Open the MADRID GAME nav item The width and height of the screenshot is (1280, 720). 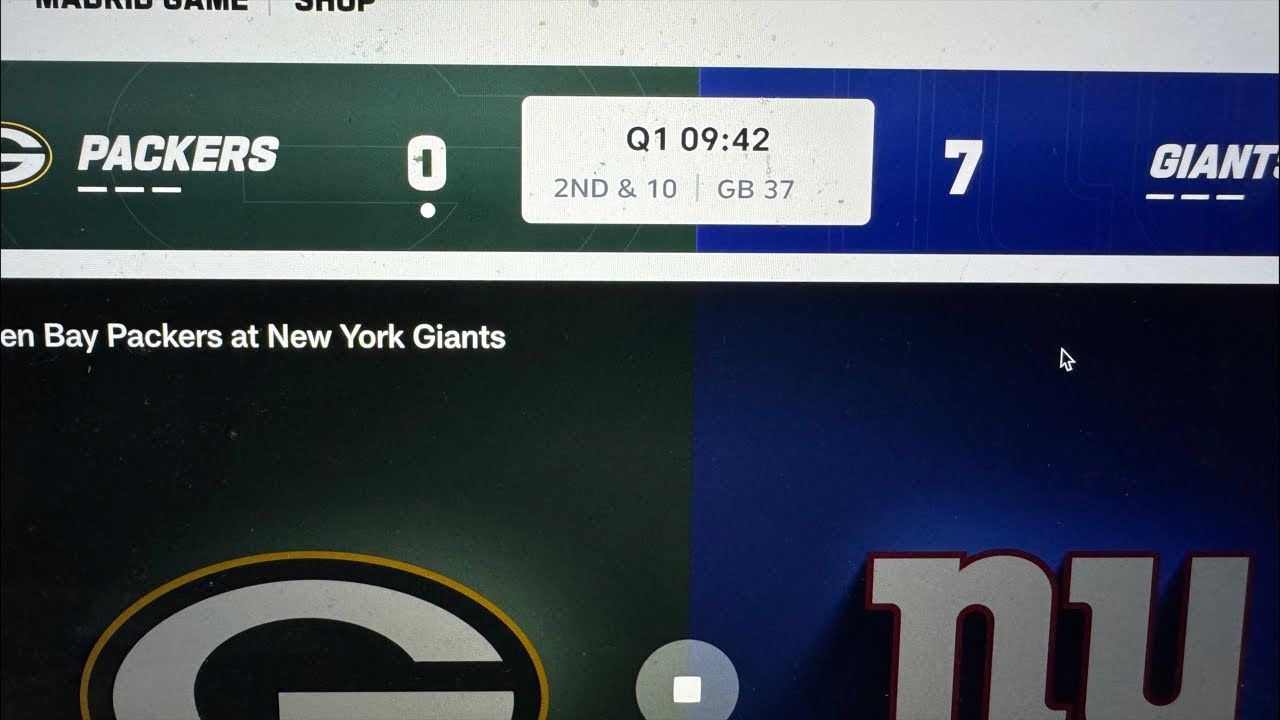[141, 3]
